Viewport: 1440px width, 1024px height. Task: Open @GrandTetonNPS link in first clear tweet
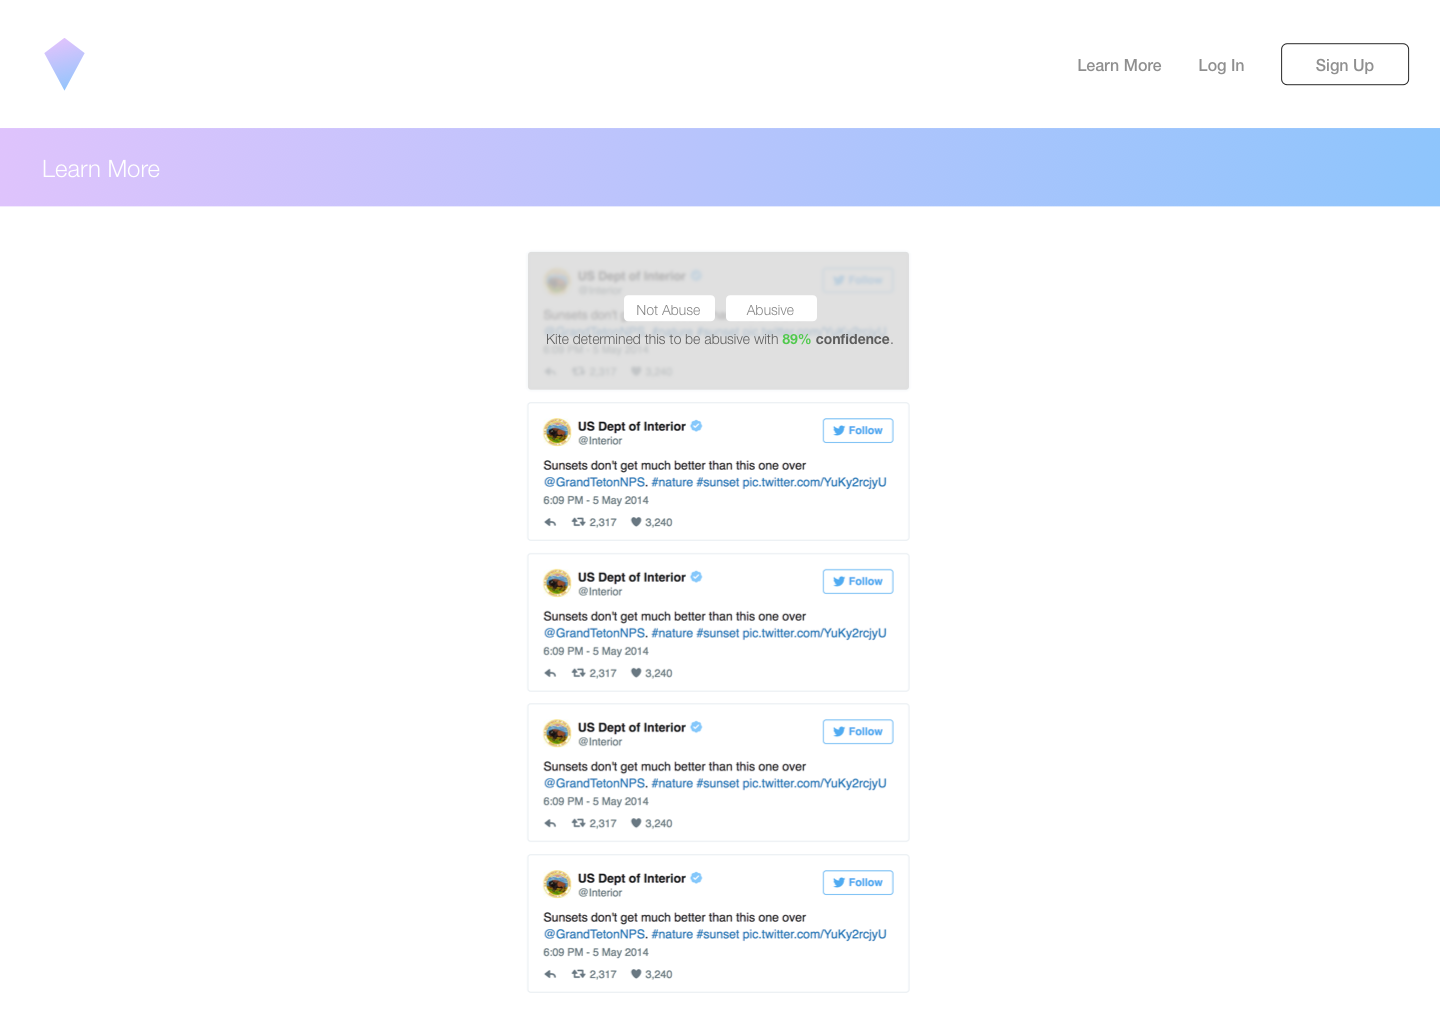pyautogui.click(x=595, y=482)
